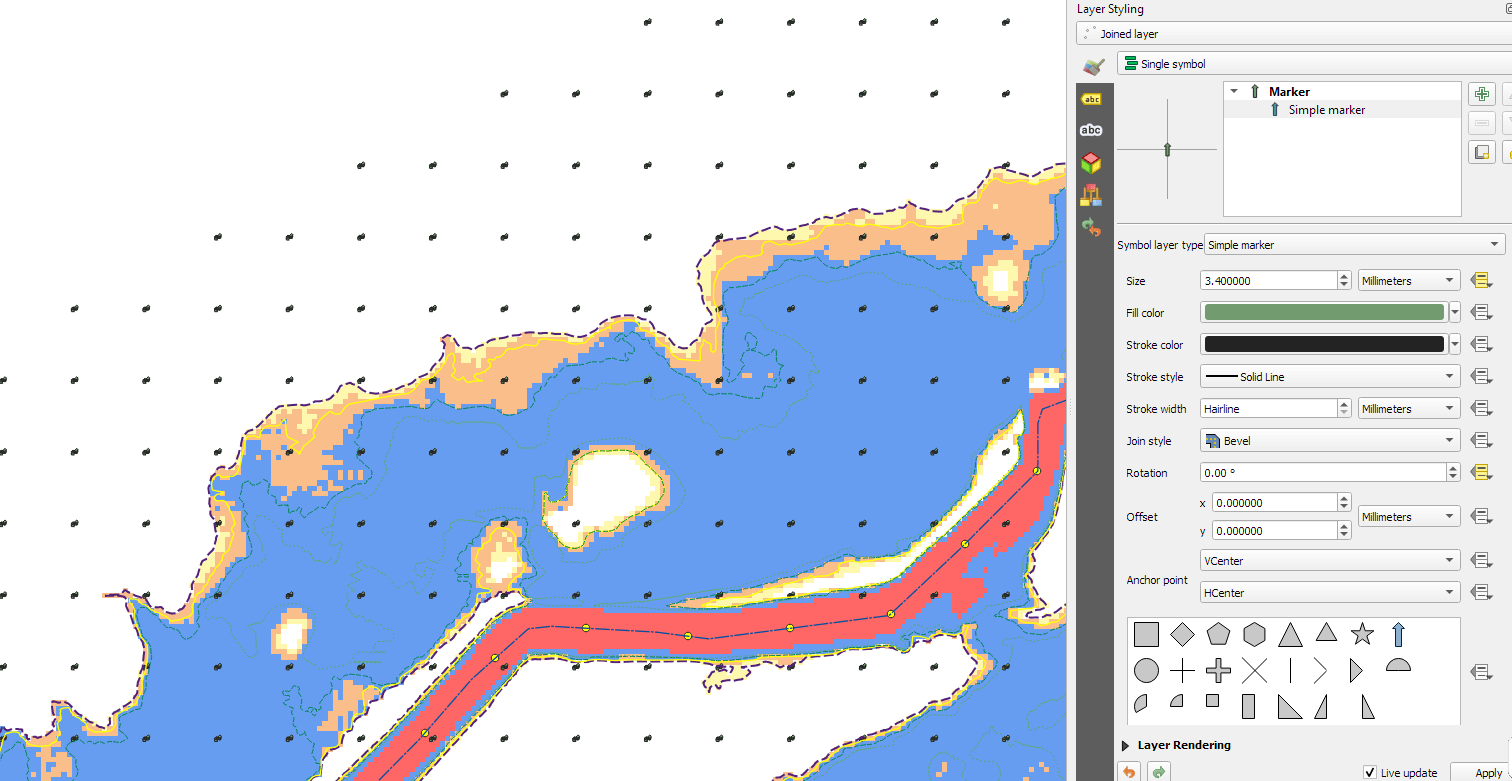The width and height of the screenshot is (1512, 781).
Task: Select the Labels panel icon
Action: click(x=1092, y=99)
